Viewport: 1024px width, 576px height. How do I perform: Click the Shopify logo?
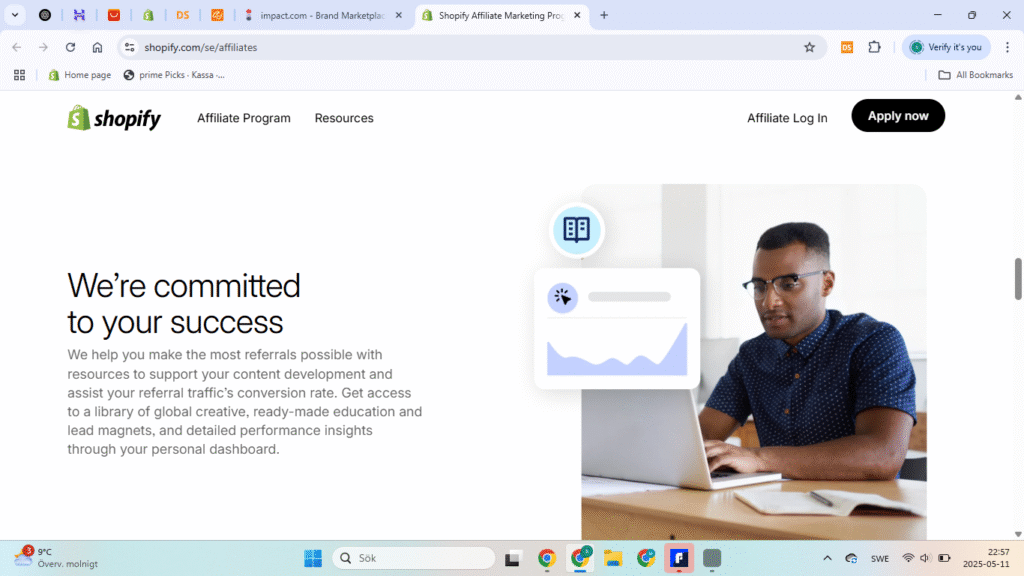tap(114, 118)
